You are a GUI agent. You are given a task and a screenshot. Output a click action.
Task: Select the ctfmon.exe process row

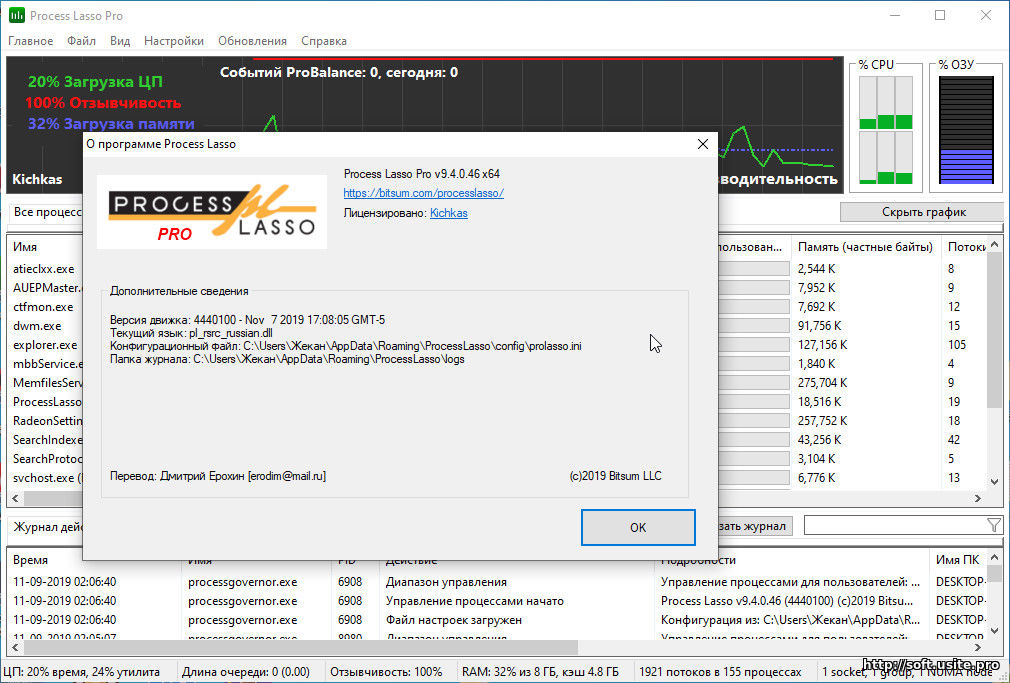[43, 307]
